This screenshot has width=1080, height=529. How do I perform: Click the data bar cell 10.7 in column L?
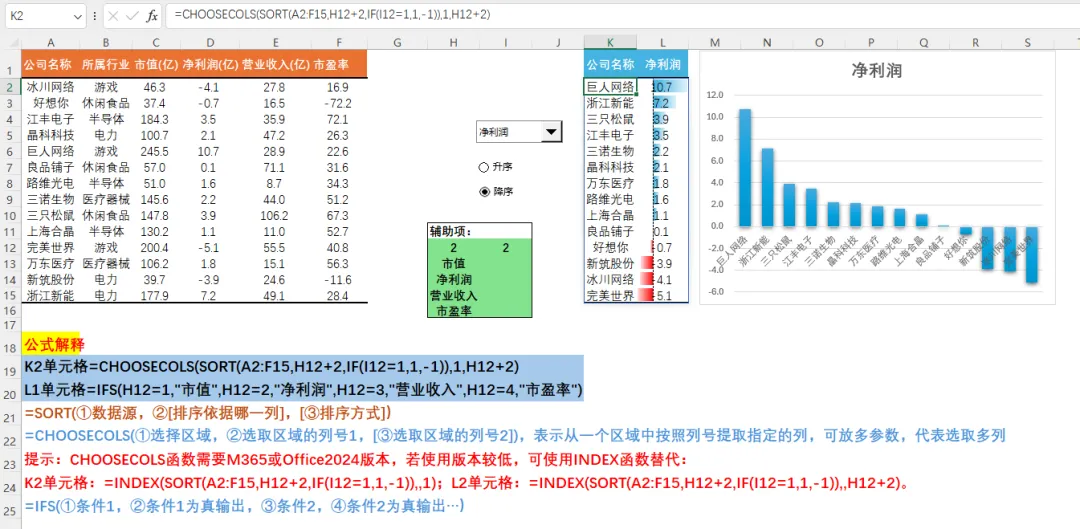663,87
